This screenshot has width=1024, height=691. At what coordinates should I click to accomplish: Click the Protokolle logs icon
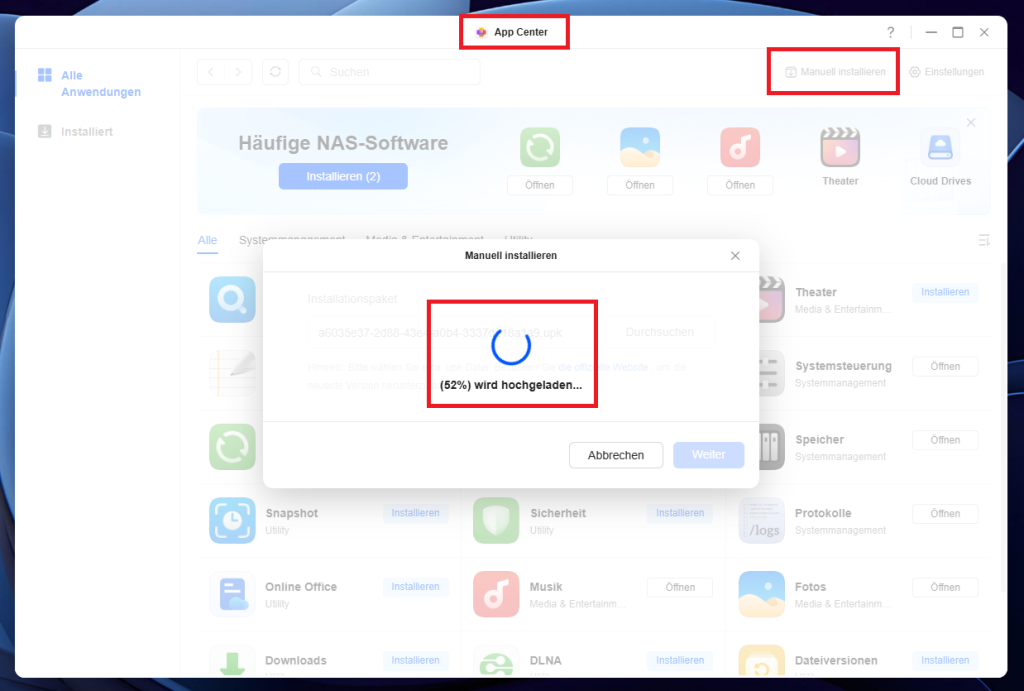click(x=761, y=520)
